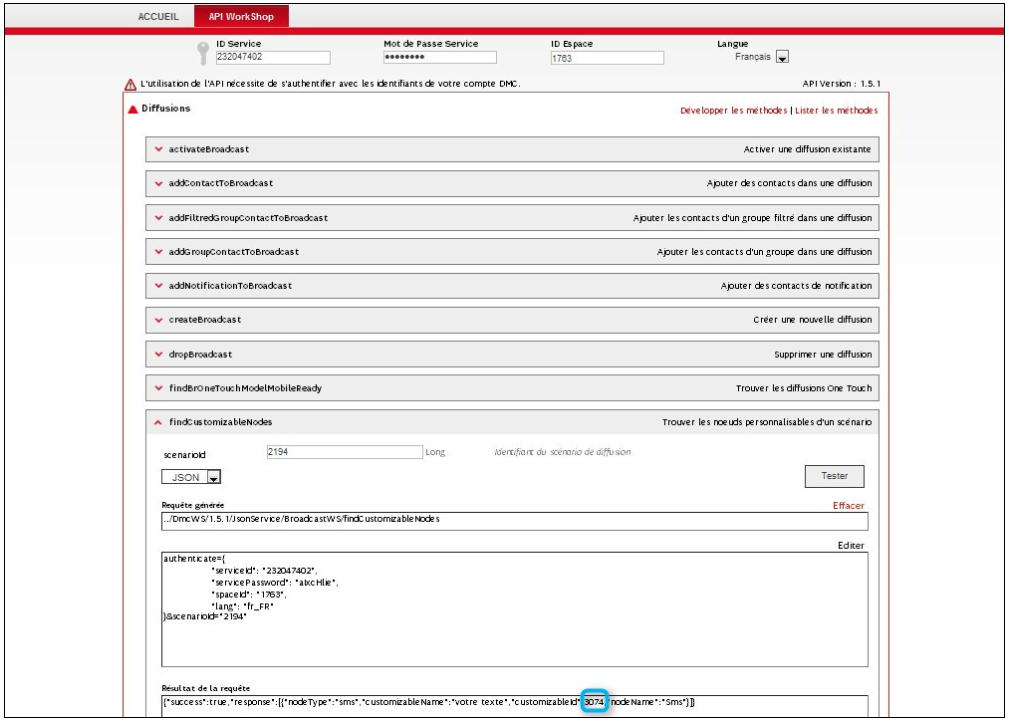Click 'Supprimer une diffusion' description
Screen dimensions: 1009x722
click(x=822, y=355)
